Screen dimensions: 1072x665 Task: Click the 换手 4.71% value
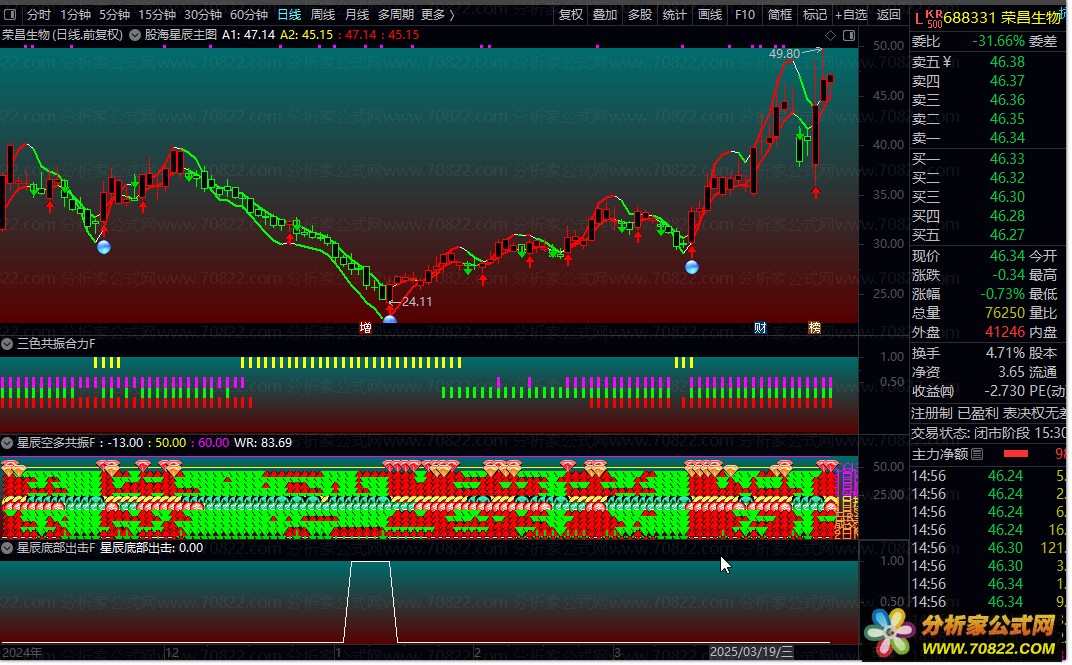coord(1005,353)
